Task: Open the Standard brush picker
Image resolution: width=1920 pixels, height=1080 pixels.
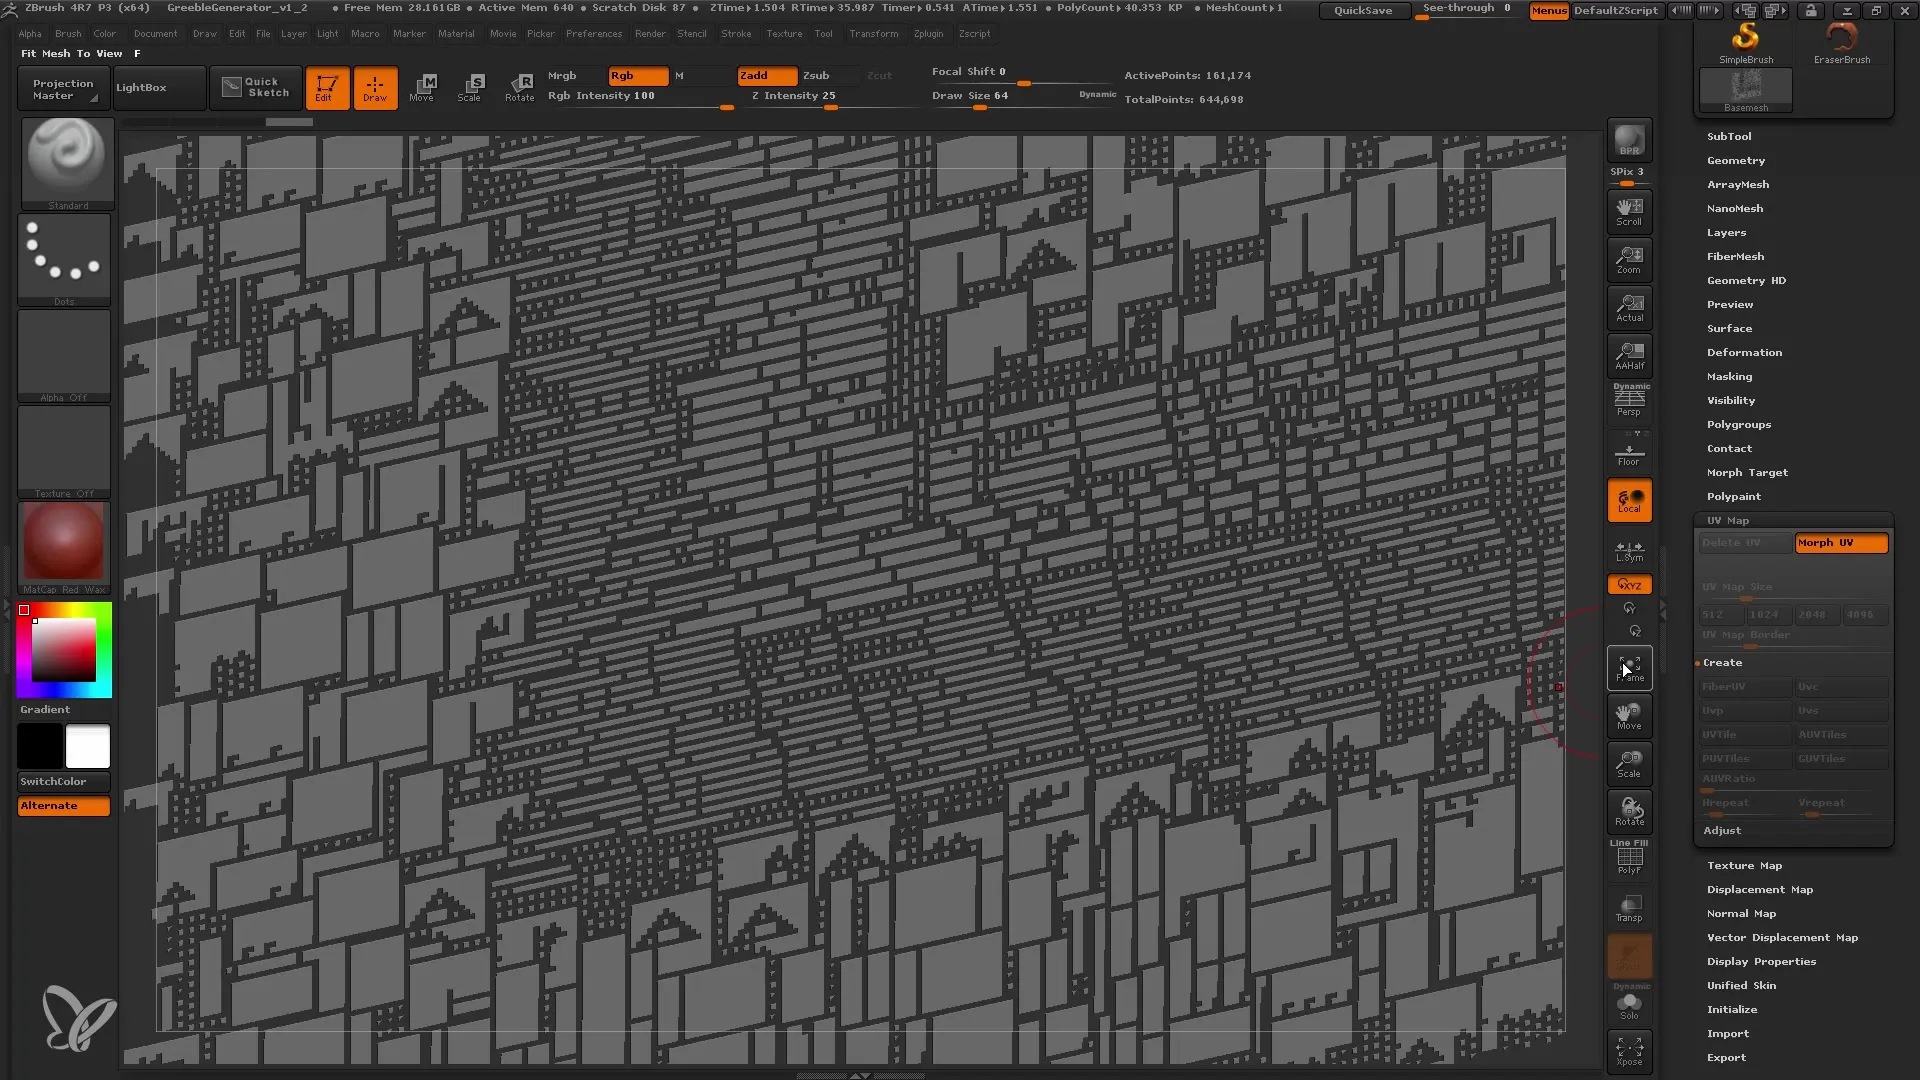Action: 67,164
